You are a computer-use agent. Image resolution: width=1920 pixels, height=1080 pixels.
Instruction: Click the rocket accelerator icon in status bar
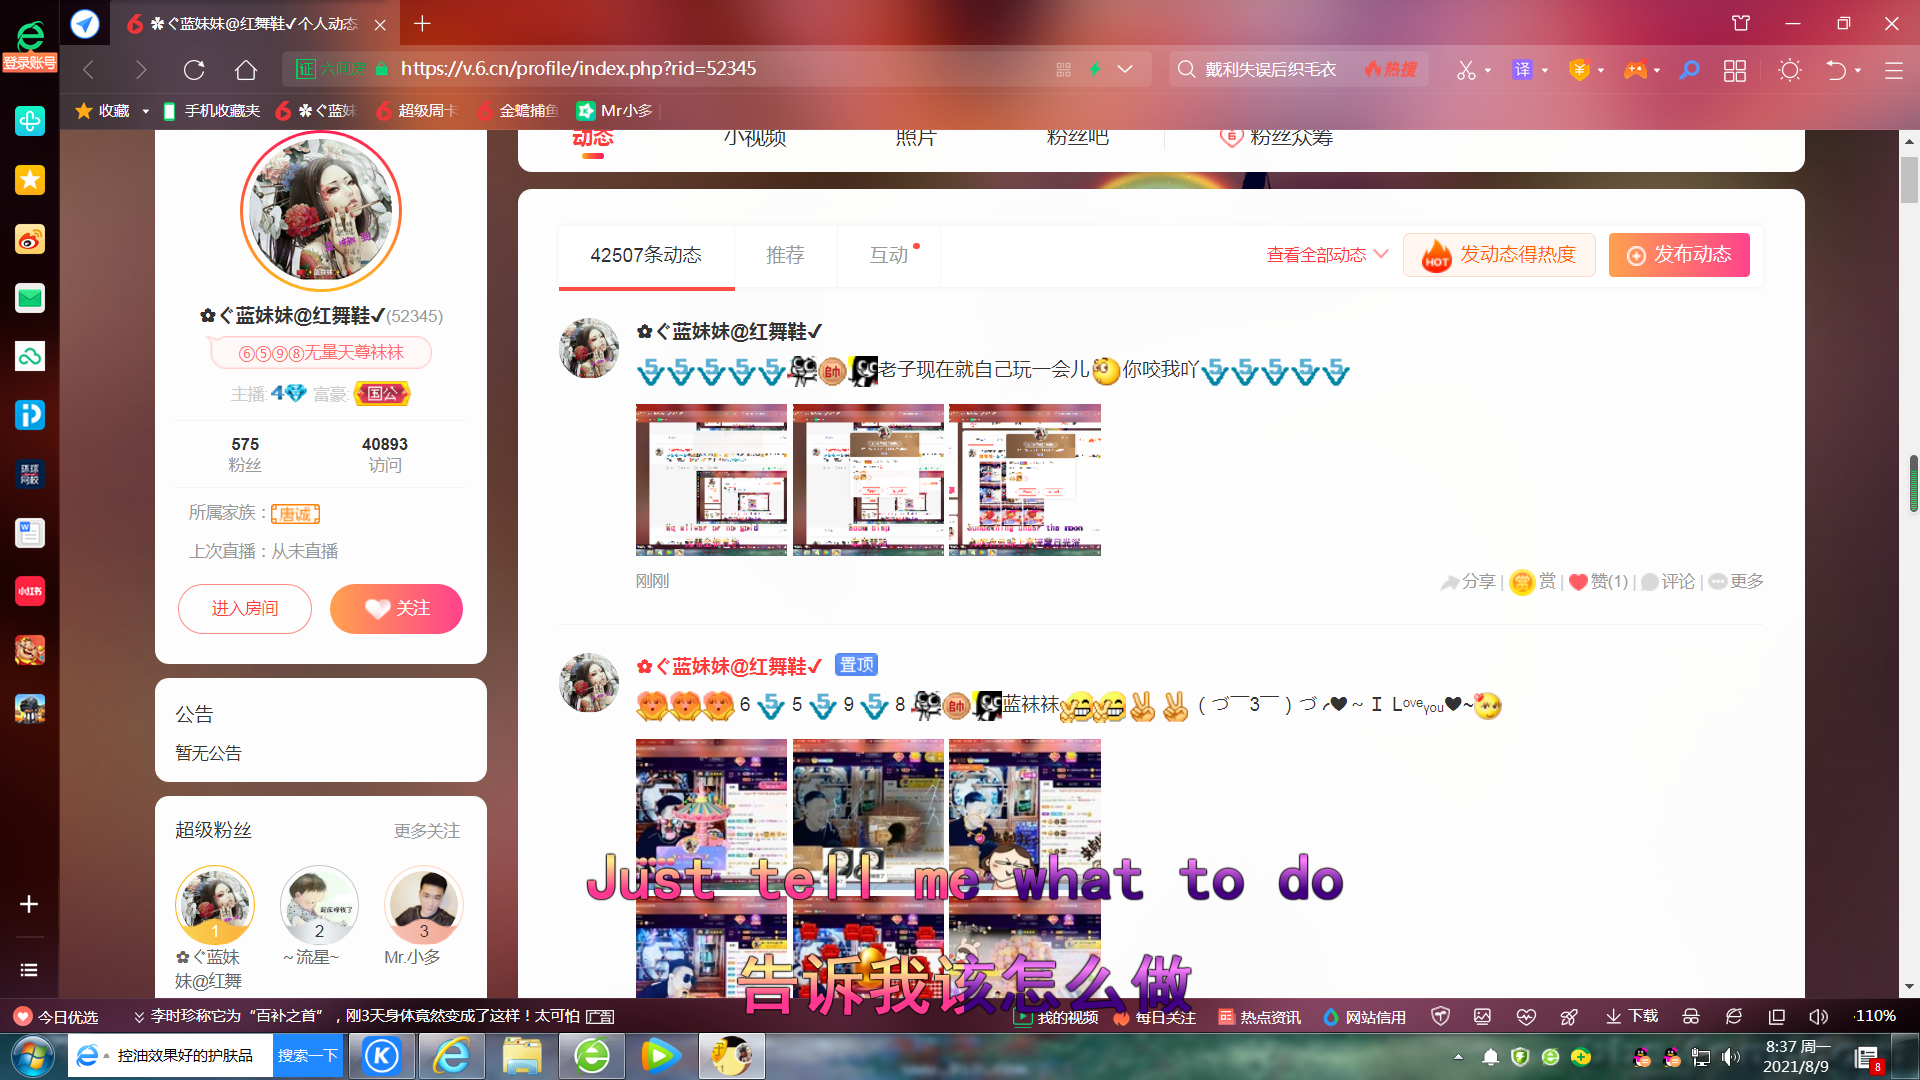click(1569, 1017)
